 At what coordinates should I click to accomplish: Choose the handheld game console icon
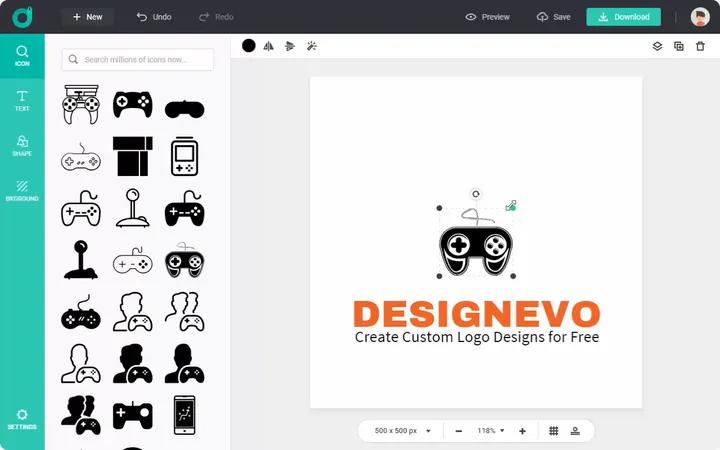(x=185, y=156)
